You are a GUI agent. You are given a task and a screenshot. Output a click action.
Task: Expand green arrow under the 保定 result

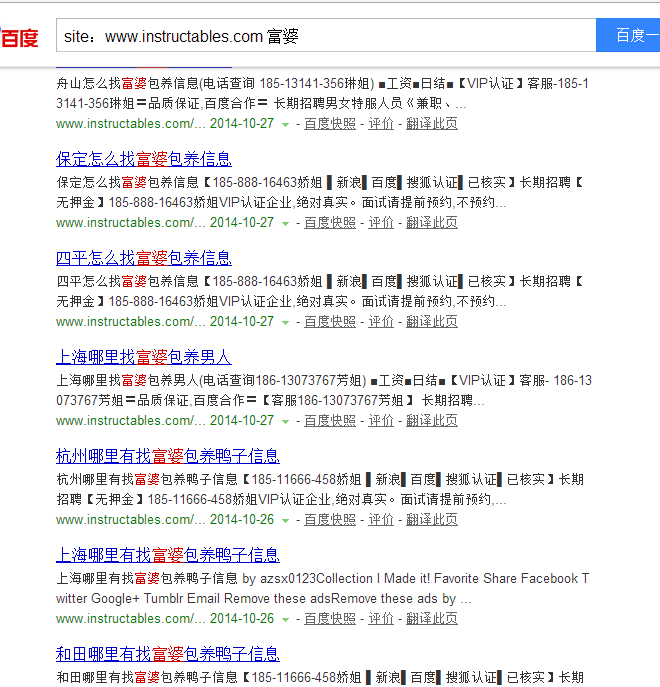(286, 224)
